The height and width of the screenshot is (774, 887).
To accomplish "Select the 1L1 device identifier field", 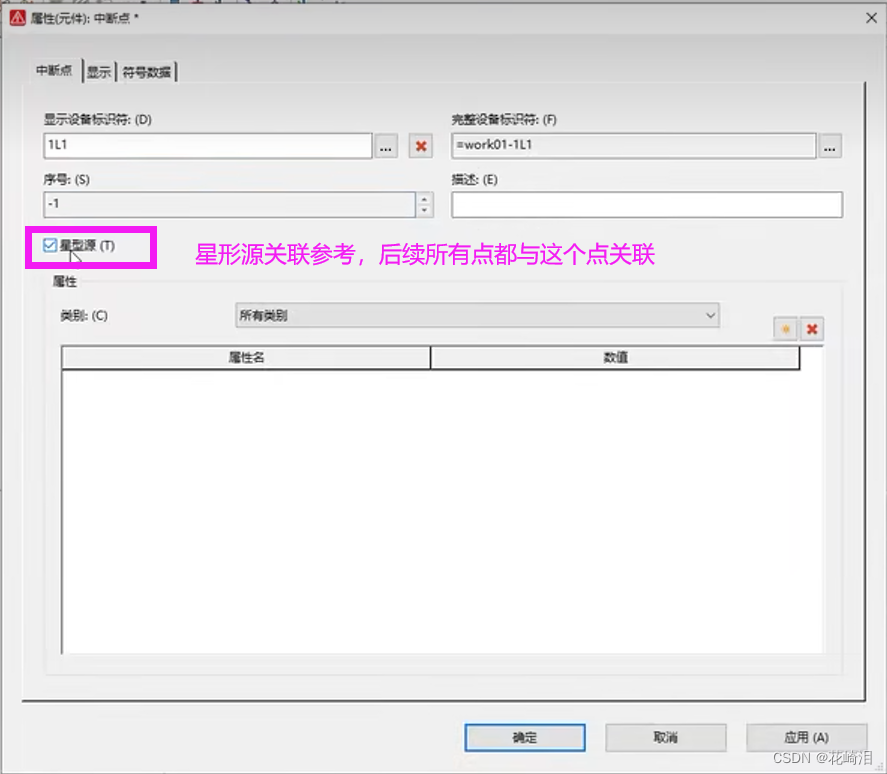I will click(205, 145).
